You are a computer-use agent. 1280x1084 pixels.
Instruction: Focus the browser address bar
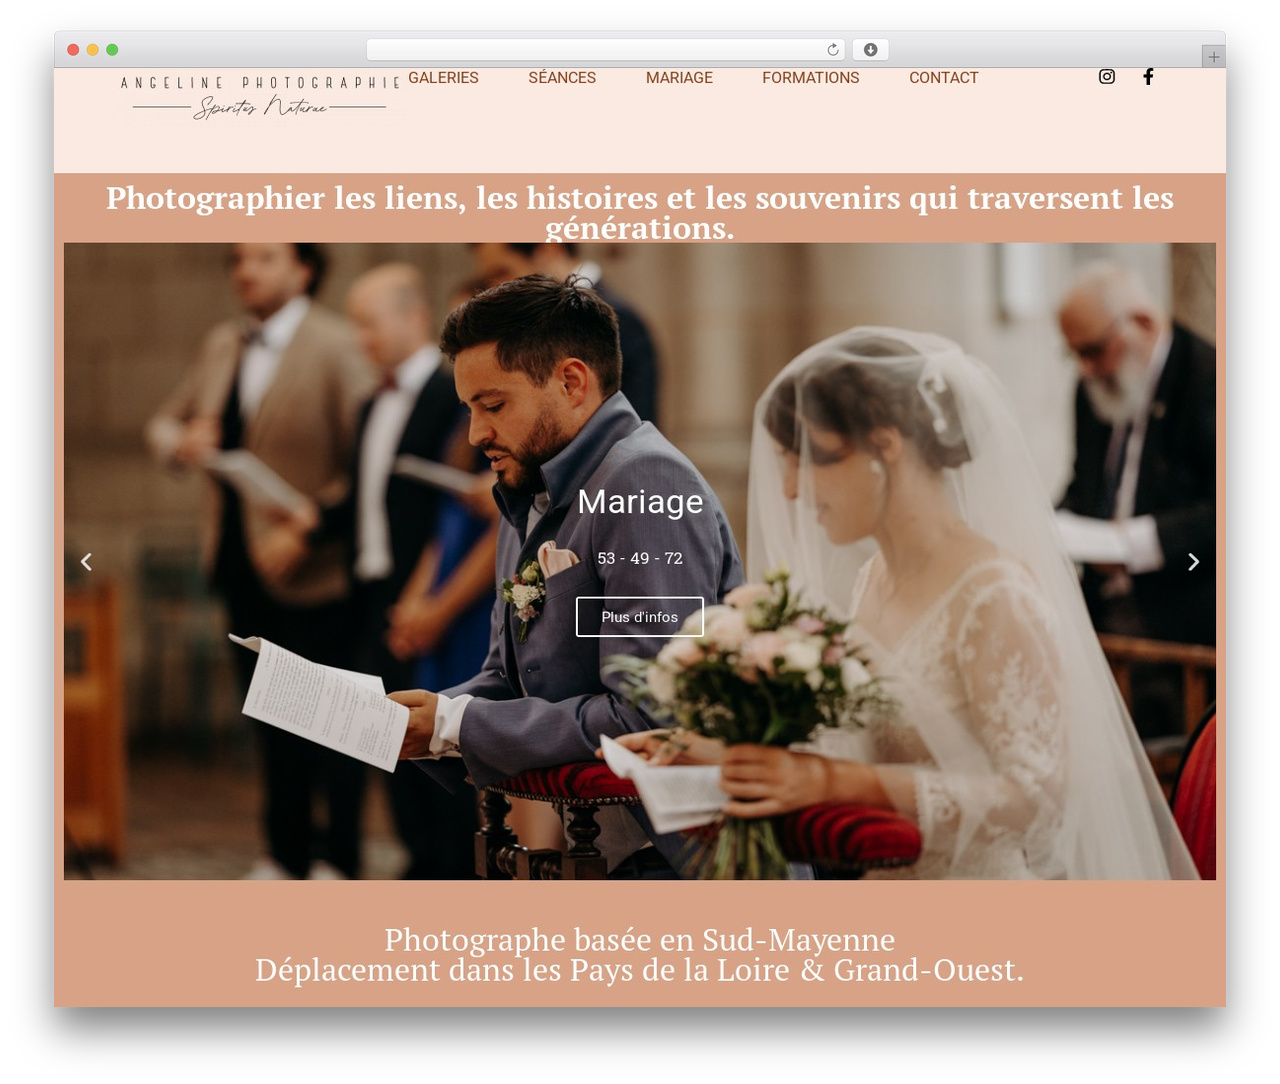click(605, 50)
